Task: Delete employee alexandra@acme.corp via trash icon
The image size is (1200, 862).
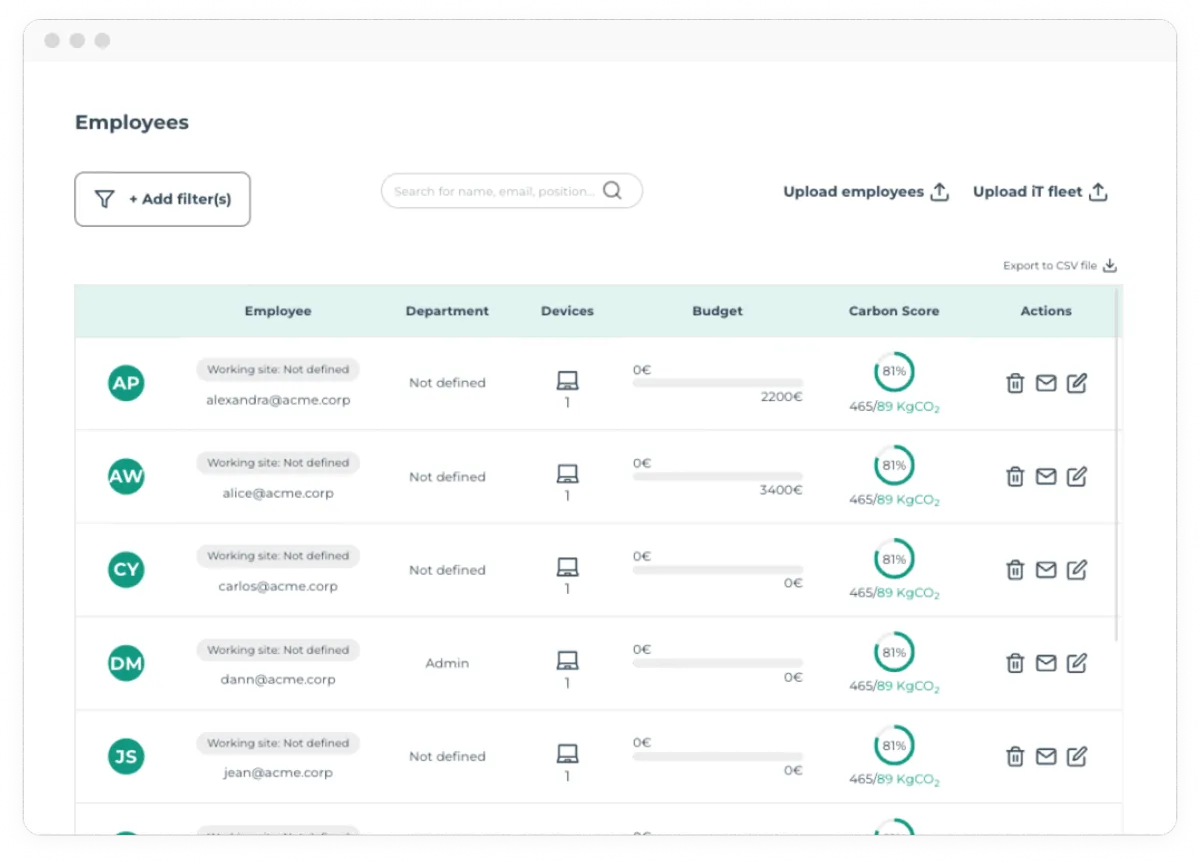Action: point(1015,383)
